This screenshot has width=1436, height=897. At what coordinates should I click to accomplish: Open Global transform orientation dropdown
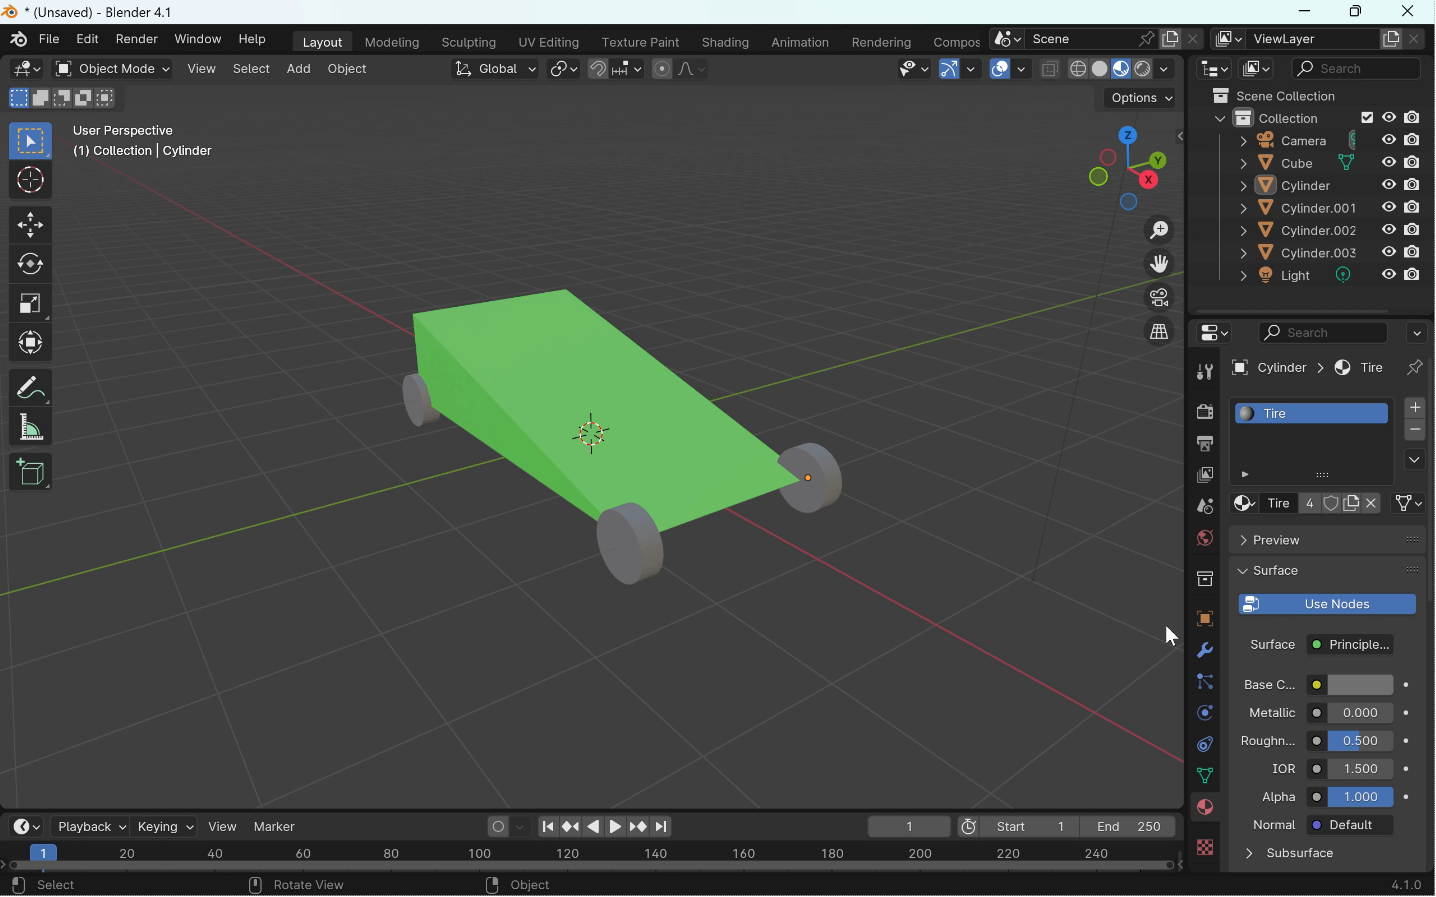point(495,69)
